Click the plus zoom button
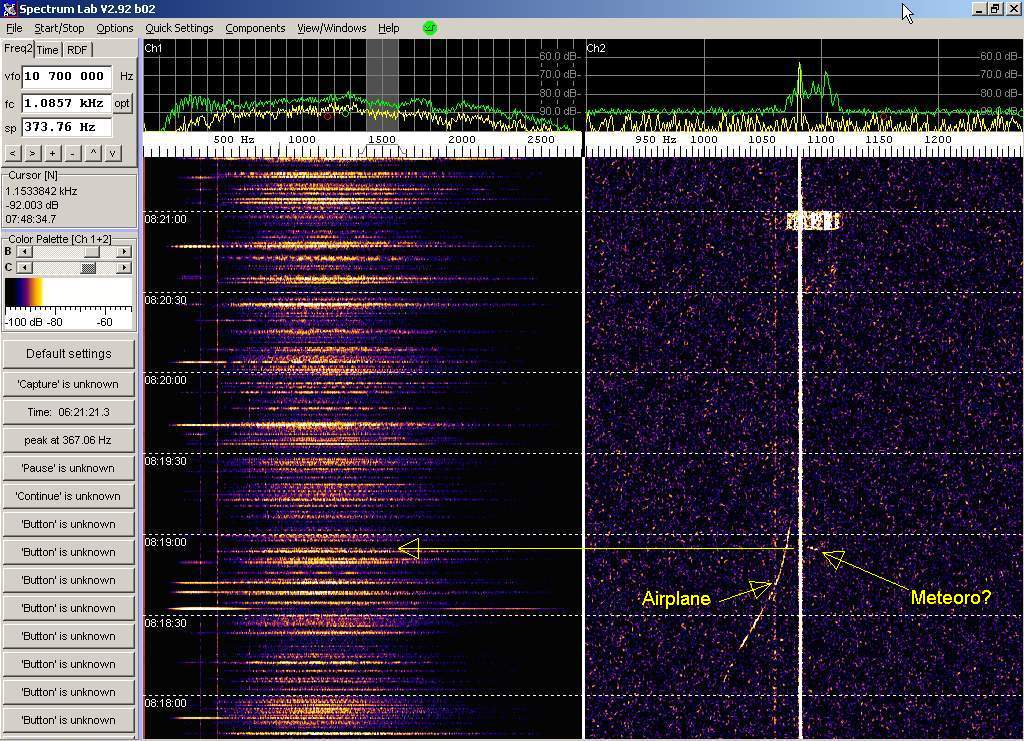The image size is (1024, 741). 52,153
